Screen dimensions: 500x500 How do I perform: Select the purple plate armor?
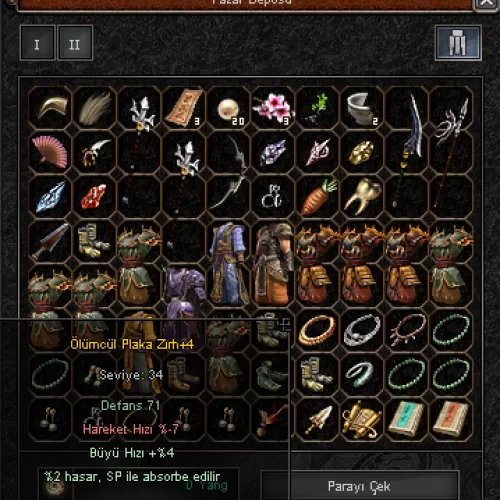pyautogui.click(x=183, y=300)
